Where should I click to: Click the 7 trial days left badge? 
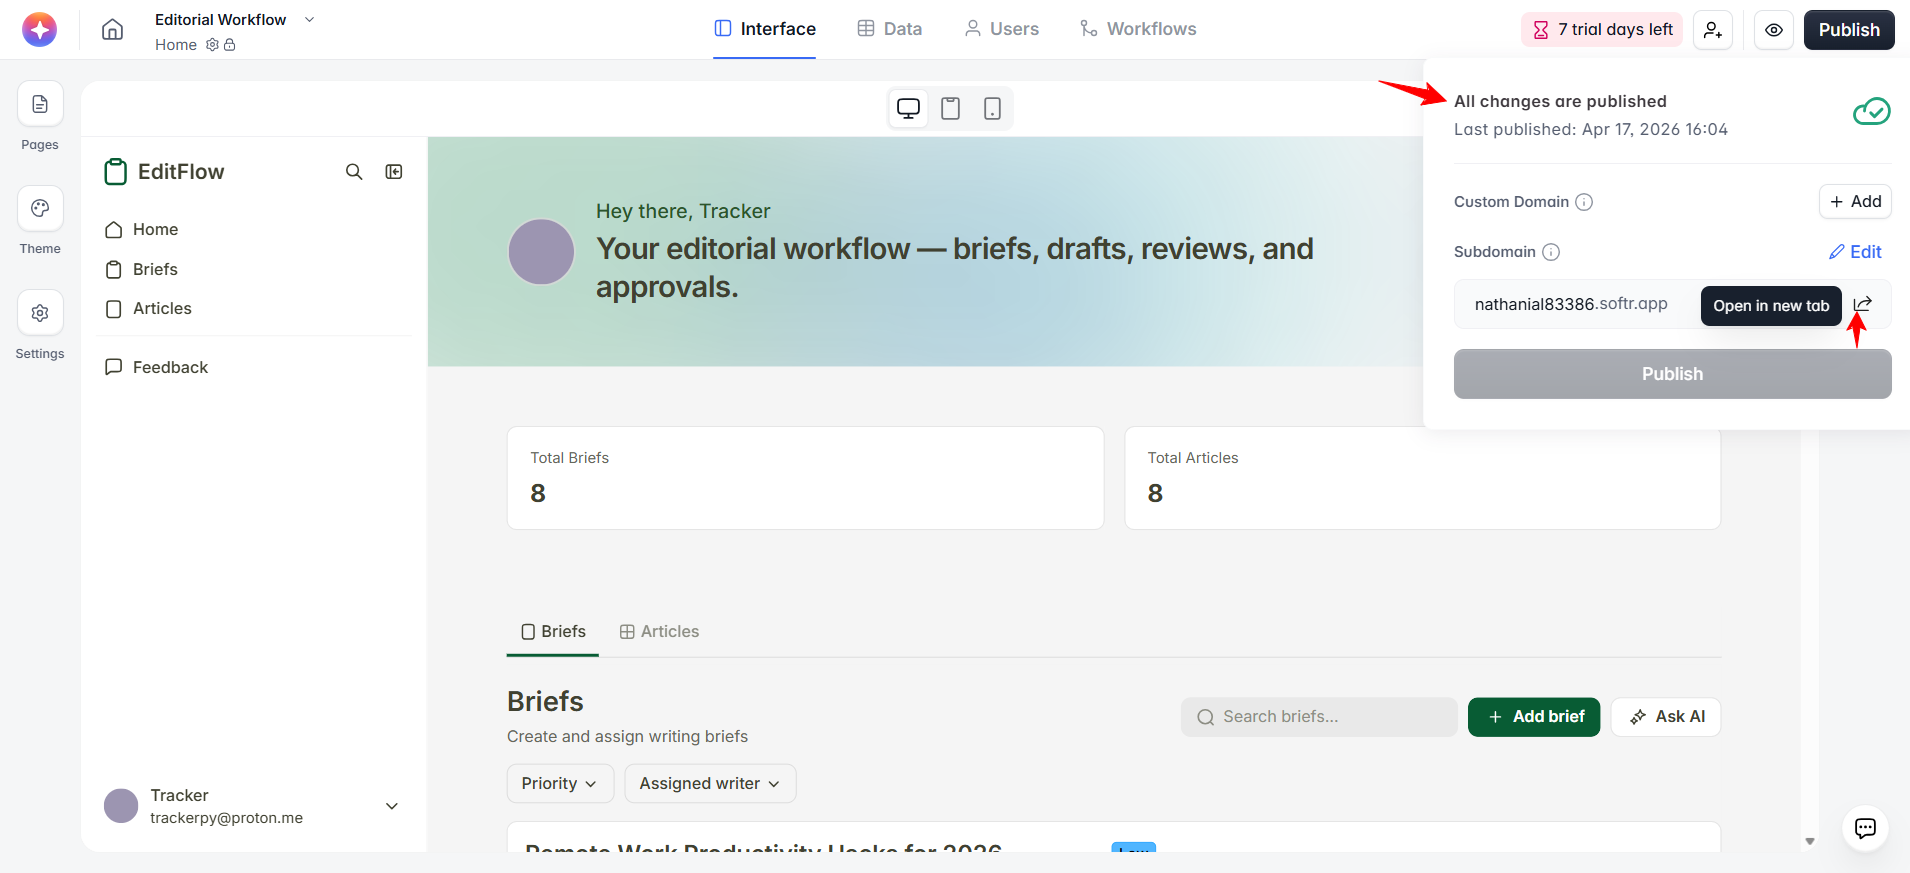(1602, 30)
